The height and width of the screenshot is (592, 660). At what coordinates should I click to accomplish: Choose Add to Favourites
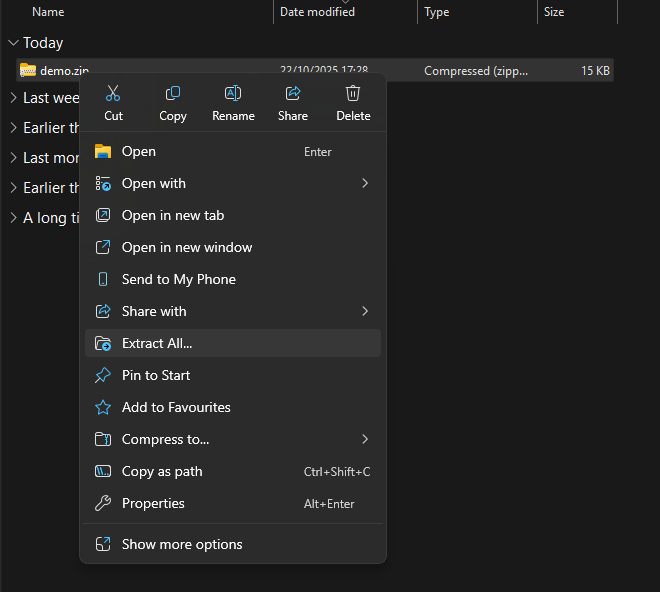coord(176,407)
